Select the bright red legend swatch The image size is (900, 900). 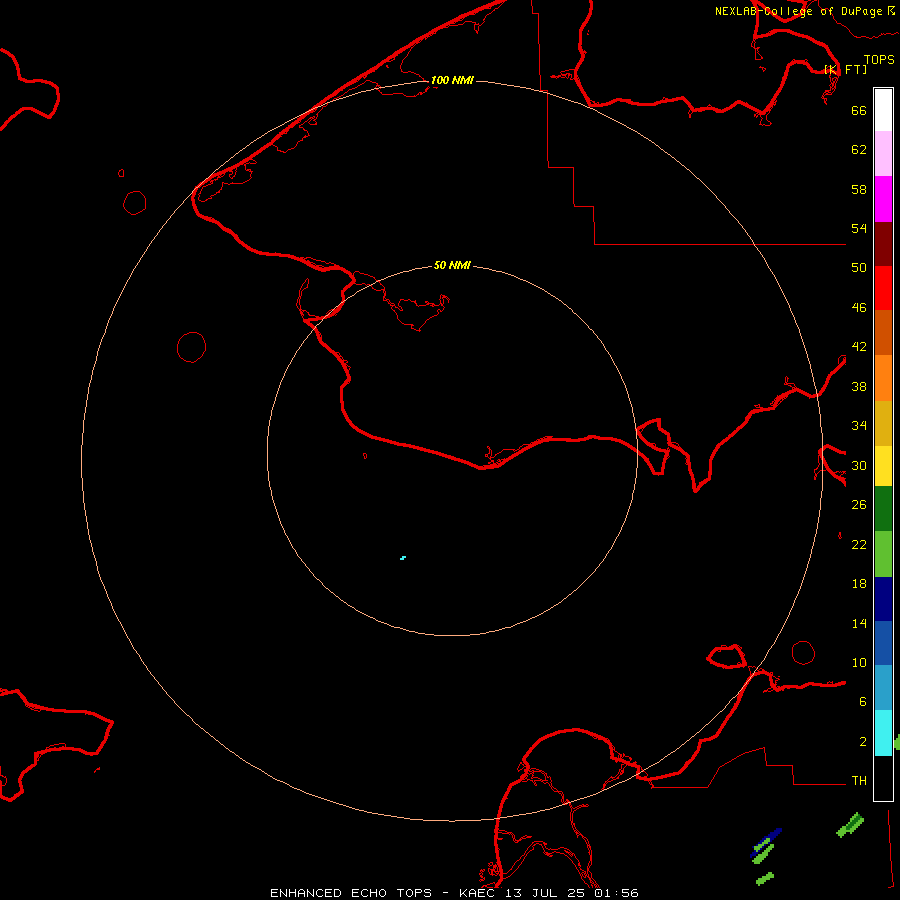click(883, 288)
